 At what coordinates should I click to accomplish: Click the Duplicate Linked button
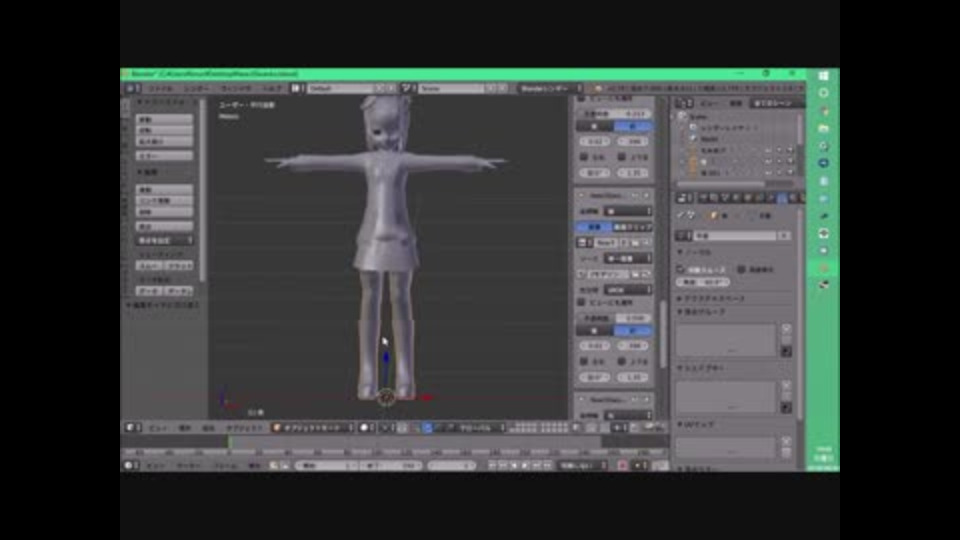tap(164, 201)
